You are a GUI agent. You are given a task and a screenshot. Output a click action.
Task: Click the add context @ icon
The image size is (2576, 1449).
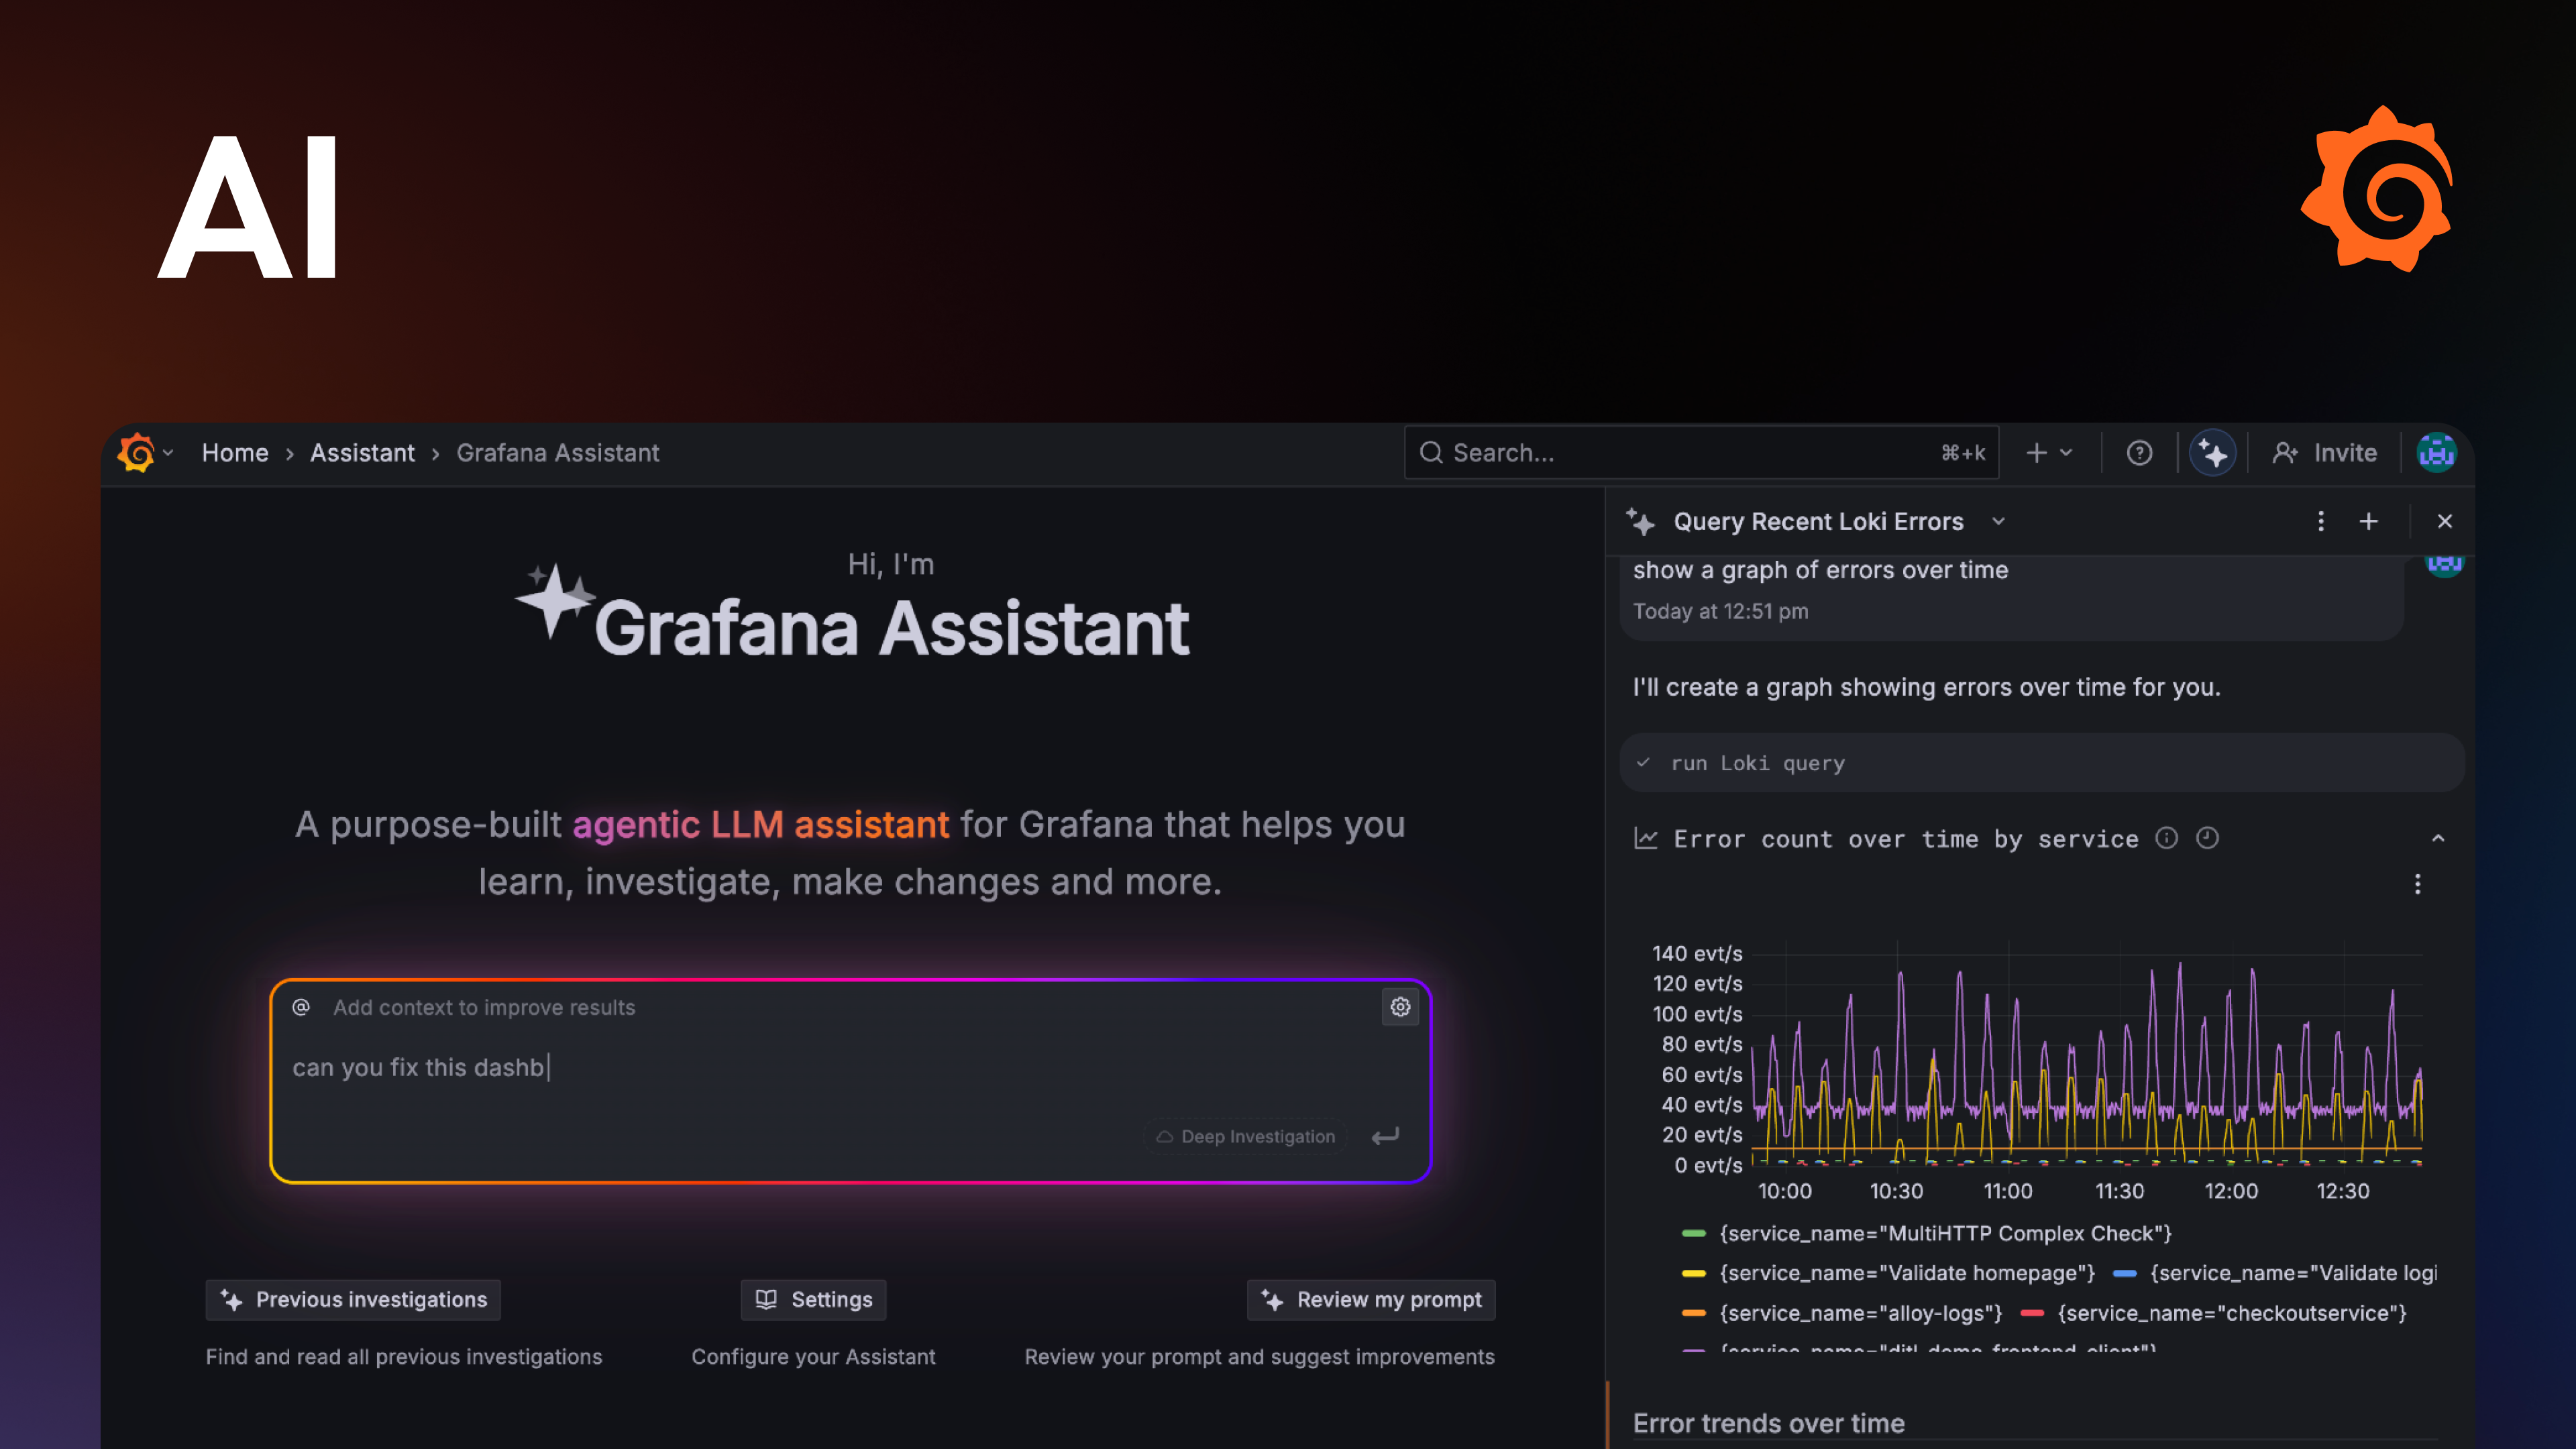[301, 1007]
